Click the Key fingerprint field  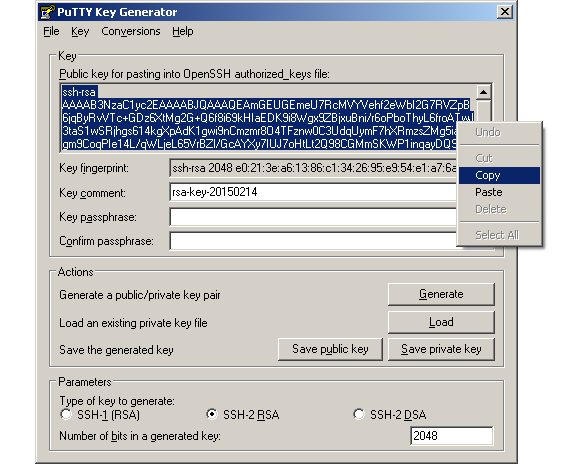click(313, 168)
